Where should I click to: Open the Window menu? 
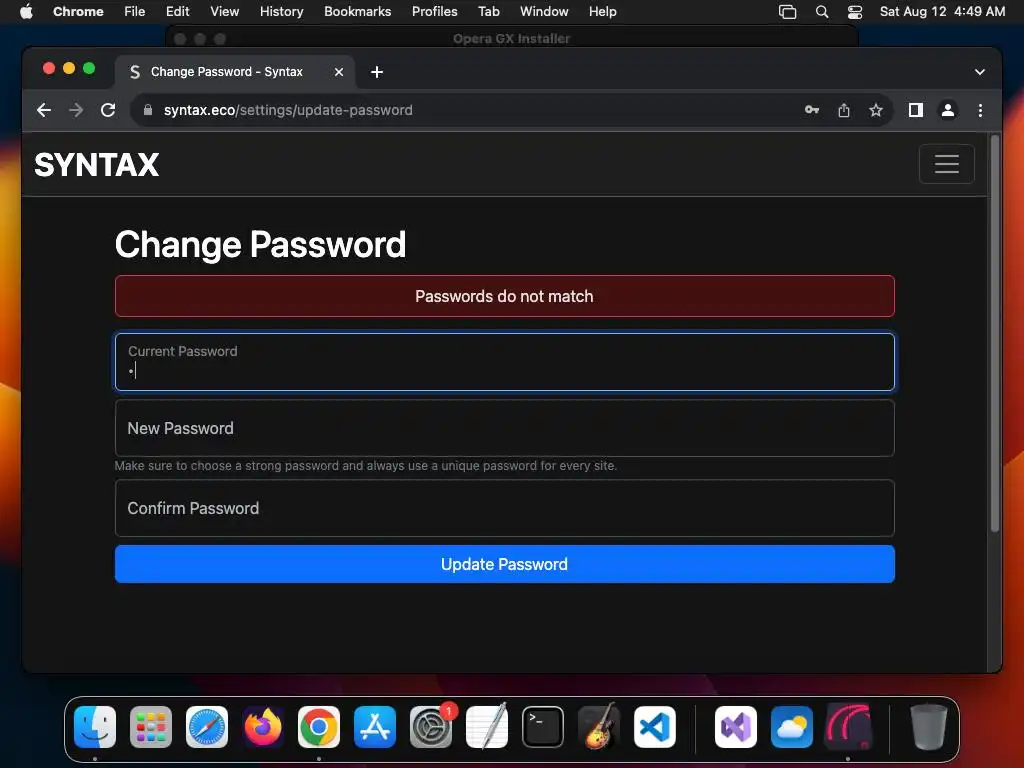(544, 12)
